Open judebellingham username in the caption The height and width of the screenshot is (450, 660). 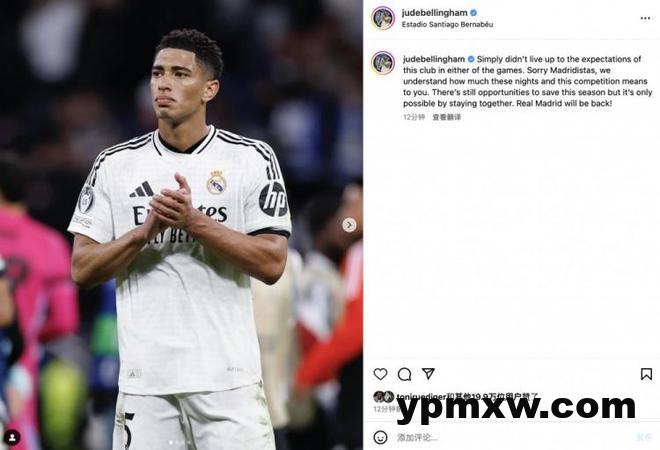tap(434, 59)
